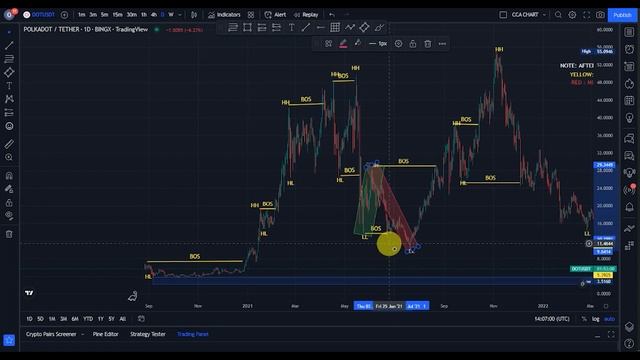Open the patterns tool in left sidebar
Viewport: 640px width, 360px height.
(9, 99)
